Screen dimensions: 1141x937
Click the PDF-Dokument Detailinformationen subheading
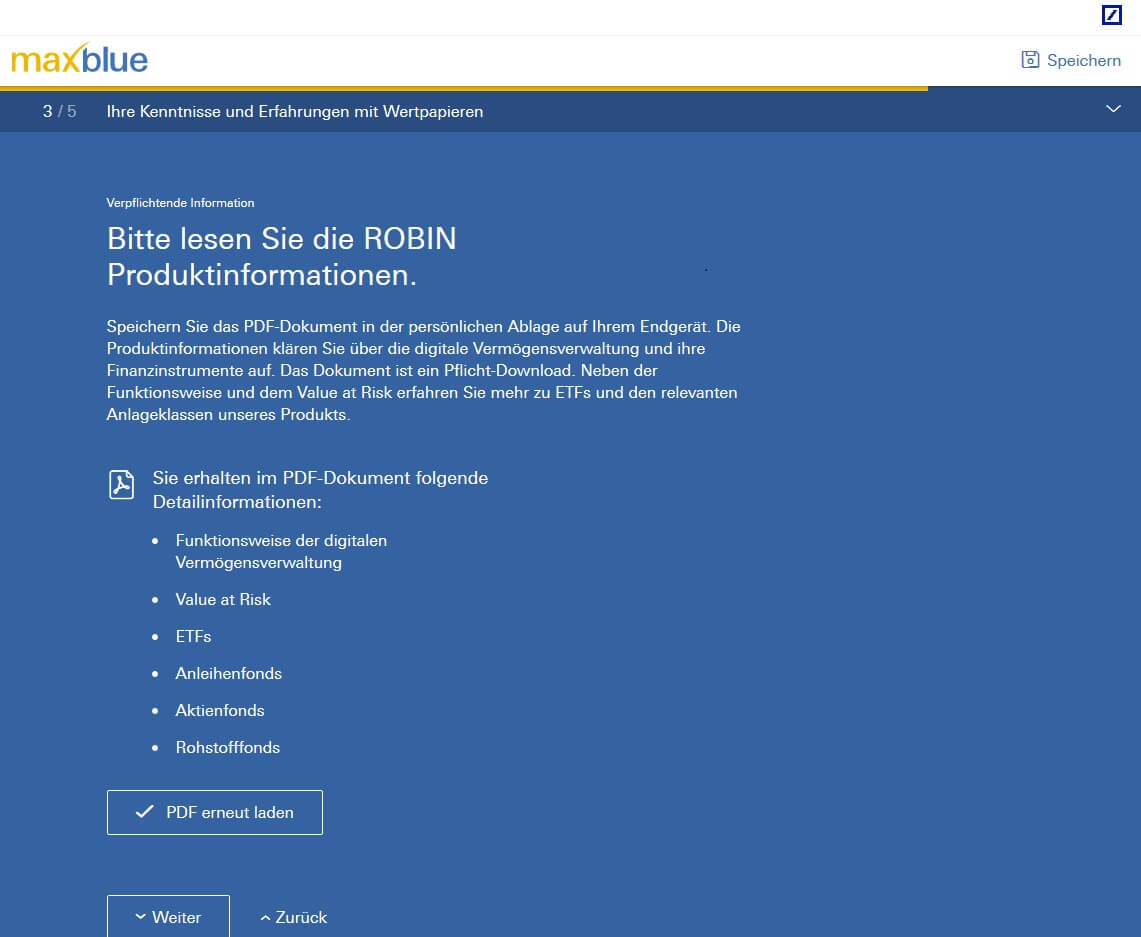tap(320, 490)
